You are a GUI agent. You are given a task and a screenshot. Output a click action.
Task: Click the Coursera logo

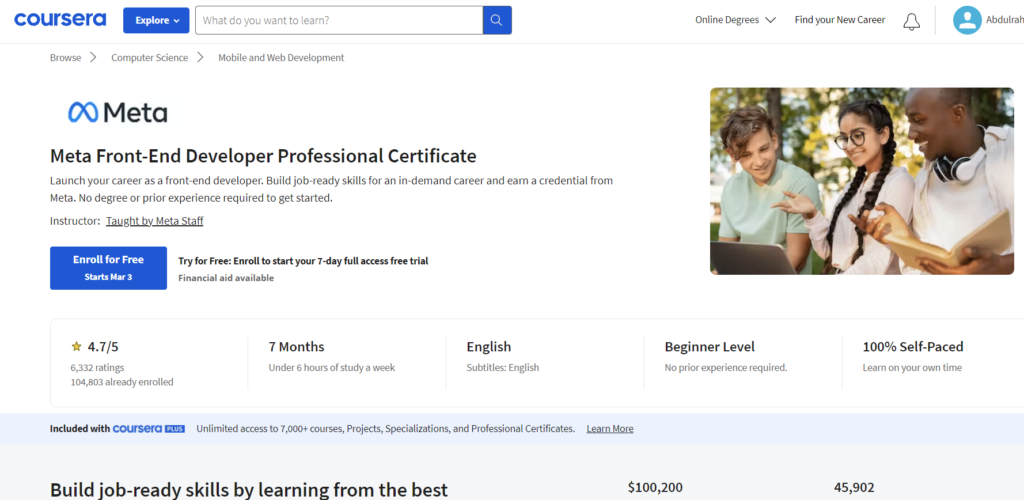coord(60,20)
